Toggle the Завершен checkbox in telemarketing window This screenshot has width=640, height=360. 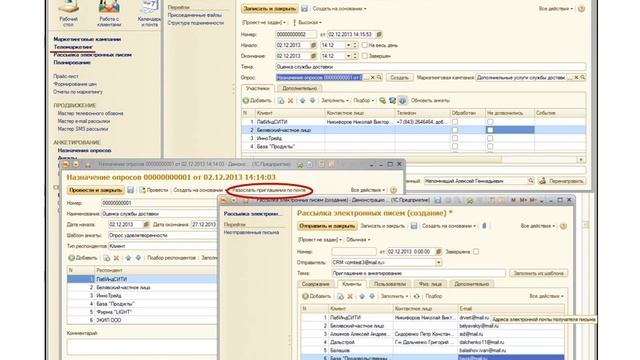pos(365,56)
